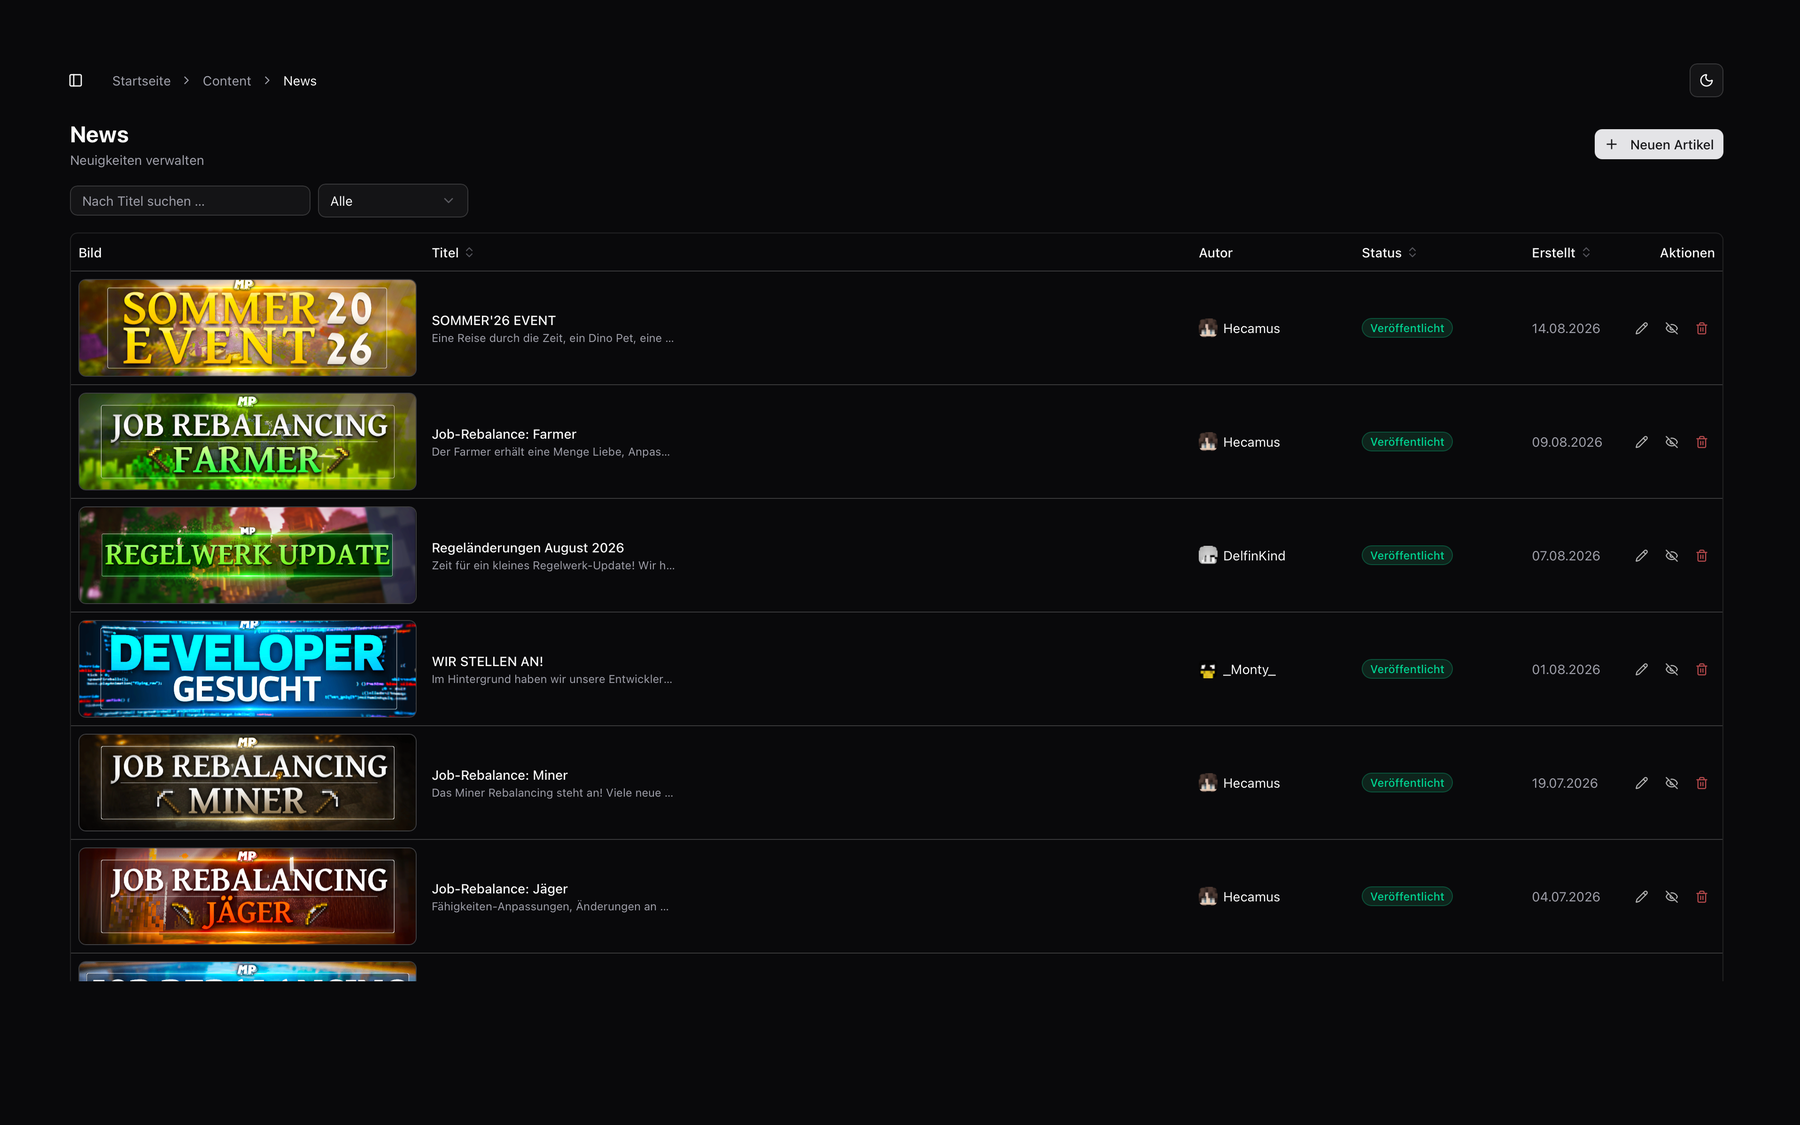Switch theme with the moon icon

1706,81
